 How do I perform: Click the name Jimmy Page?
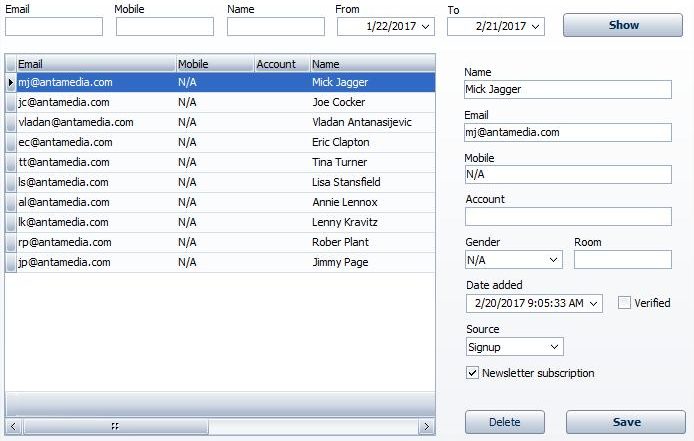click(x=340, y=262)
